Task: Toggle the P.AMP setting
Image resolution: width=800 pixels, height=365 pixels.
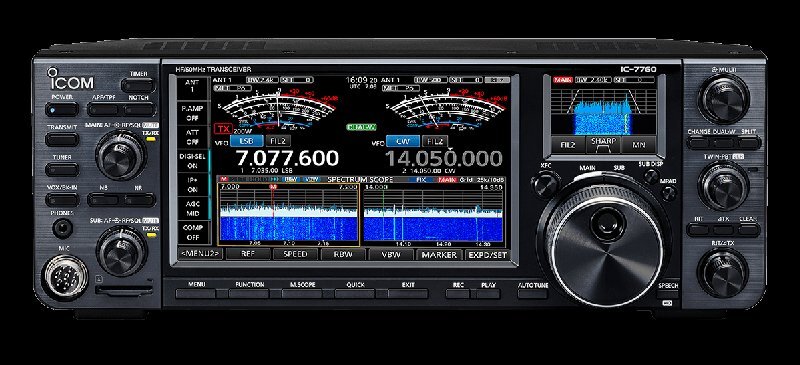Action: point(193,113)
